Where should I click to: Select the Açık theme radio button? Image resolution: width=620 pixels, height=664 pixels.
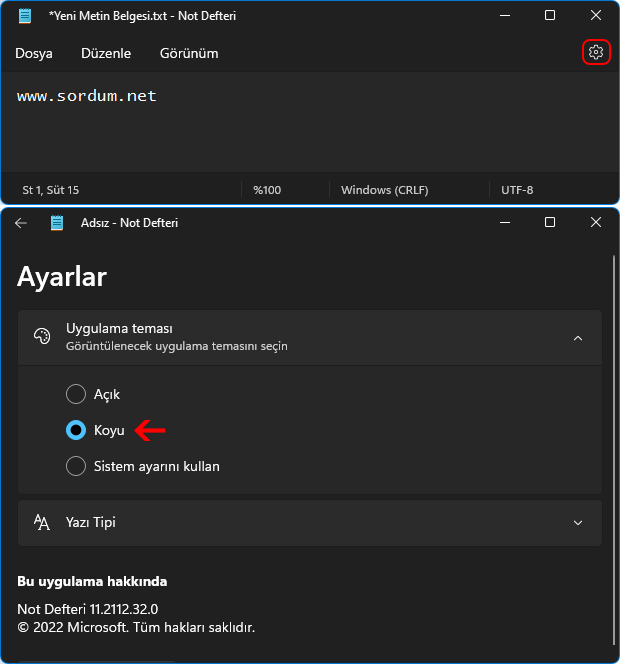pyautogui.click(x=76, y=394)
